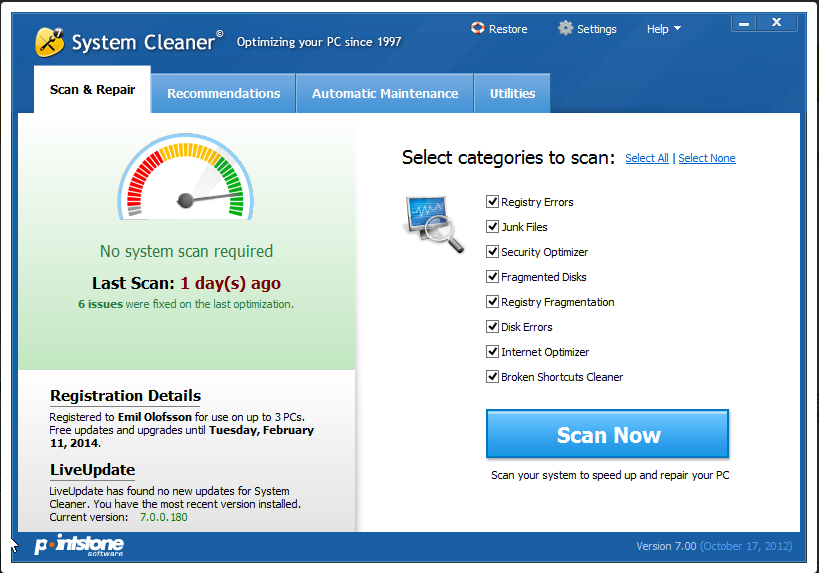Image resolution: width=819 pixels, height=573 pixels.
Task: Toggle the Internet Optimizer checkbox
Action: pos(492,352)
